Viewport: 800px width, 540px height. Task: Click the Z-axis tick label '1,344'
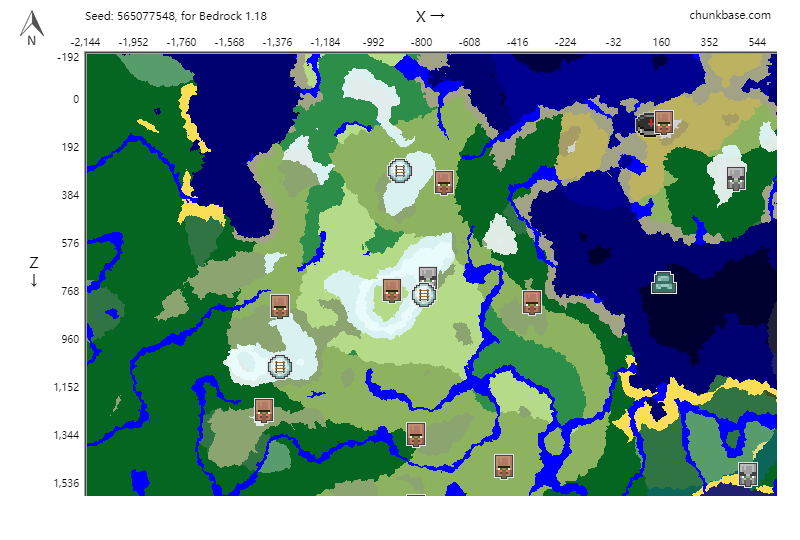click(x=66, y=435)
